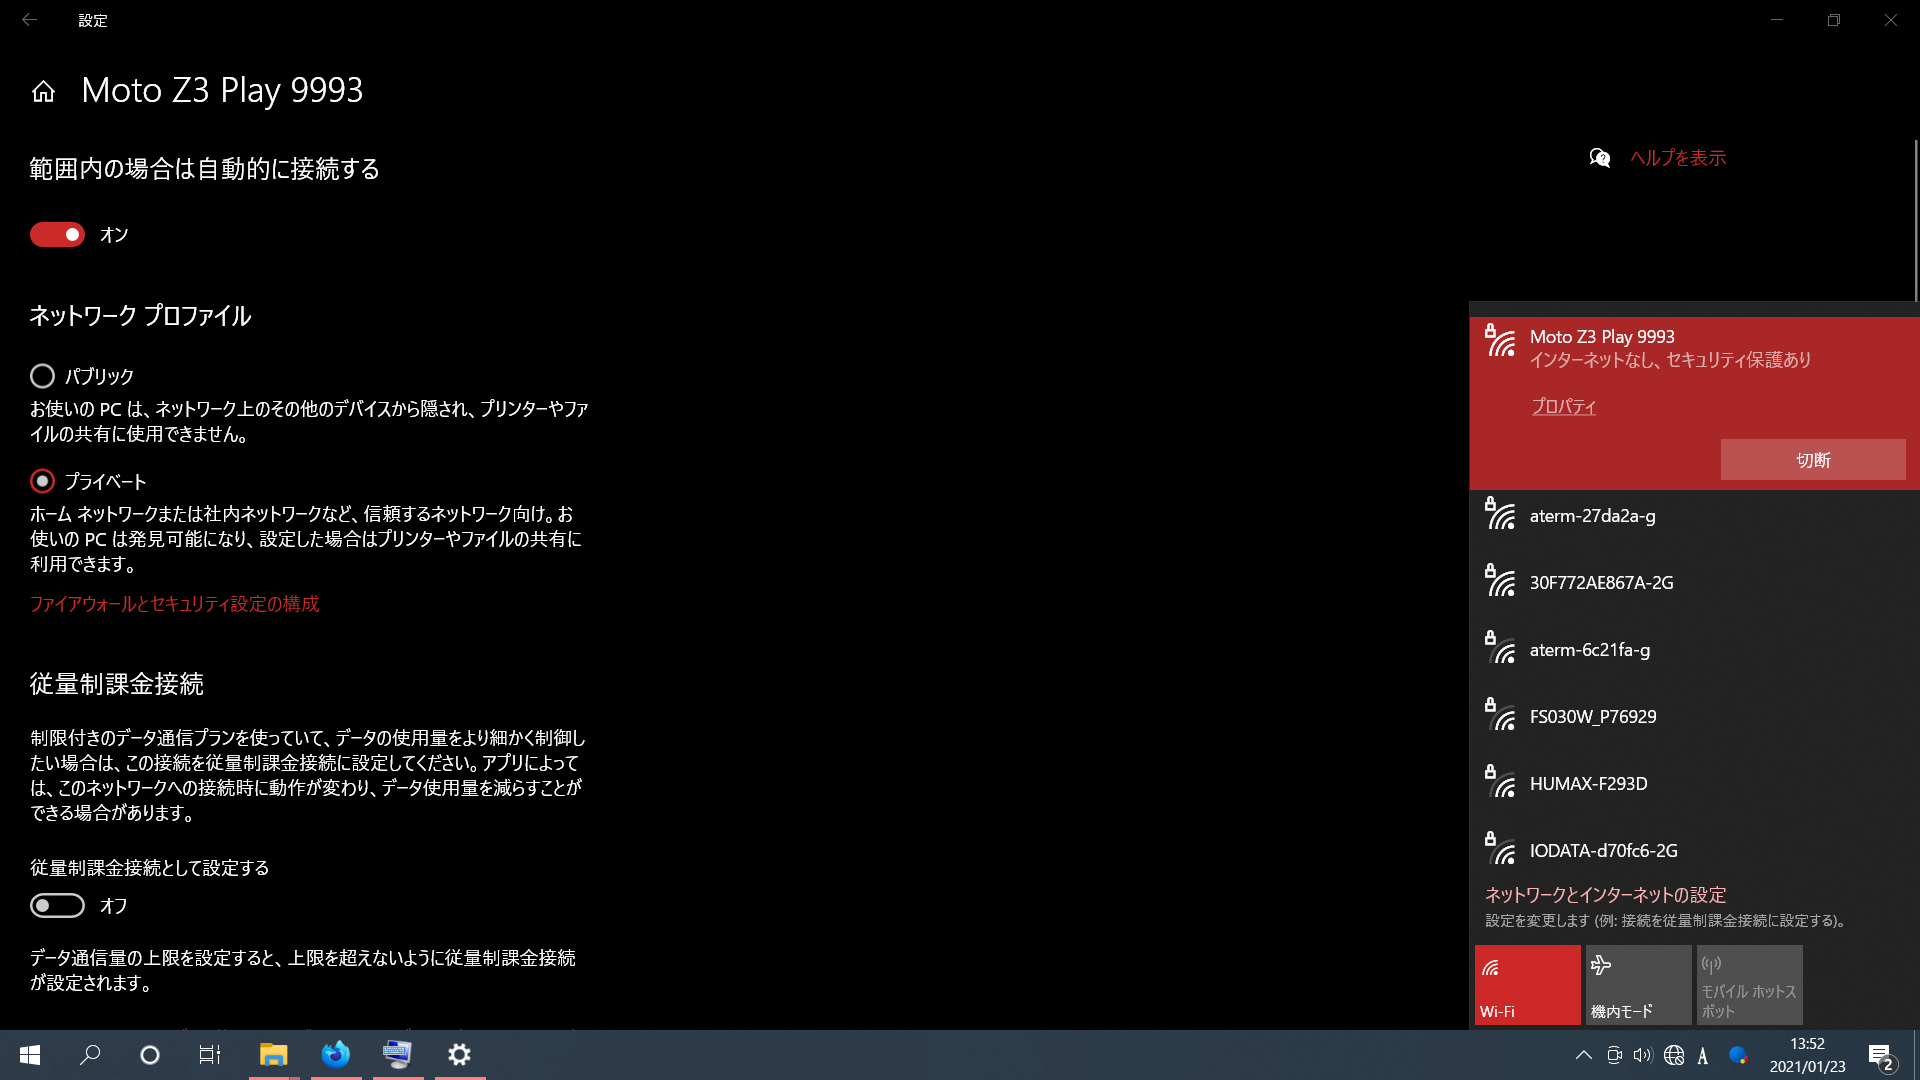Go back with the arrow in Settings title bar
Screen dimensions: 1920x1080
pyautogui.click(x=29, y=20)
